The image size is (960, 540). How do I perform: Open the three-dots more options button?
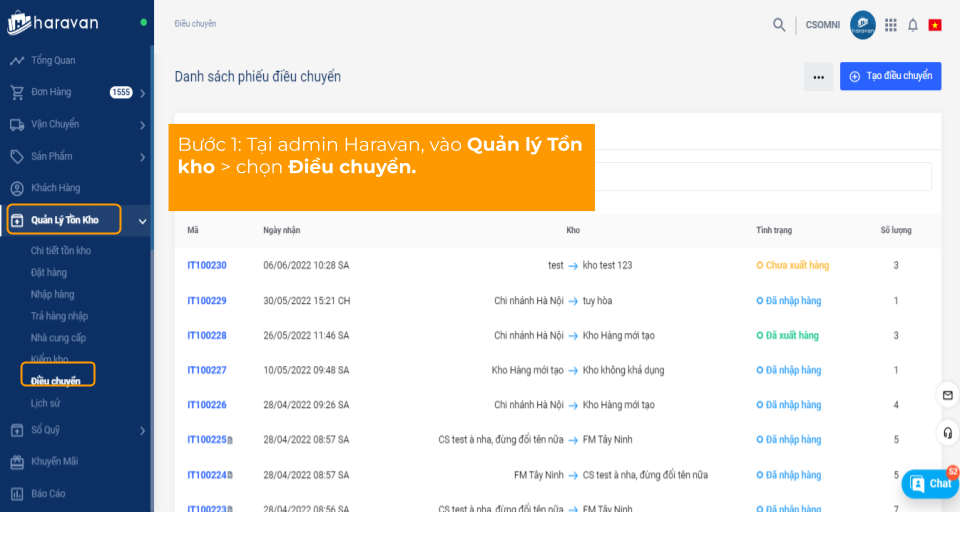point(818,77)
